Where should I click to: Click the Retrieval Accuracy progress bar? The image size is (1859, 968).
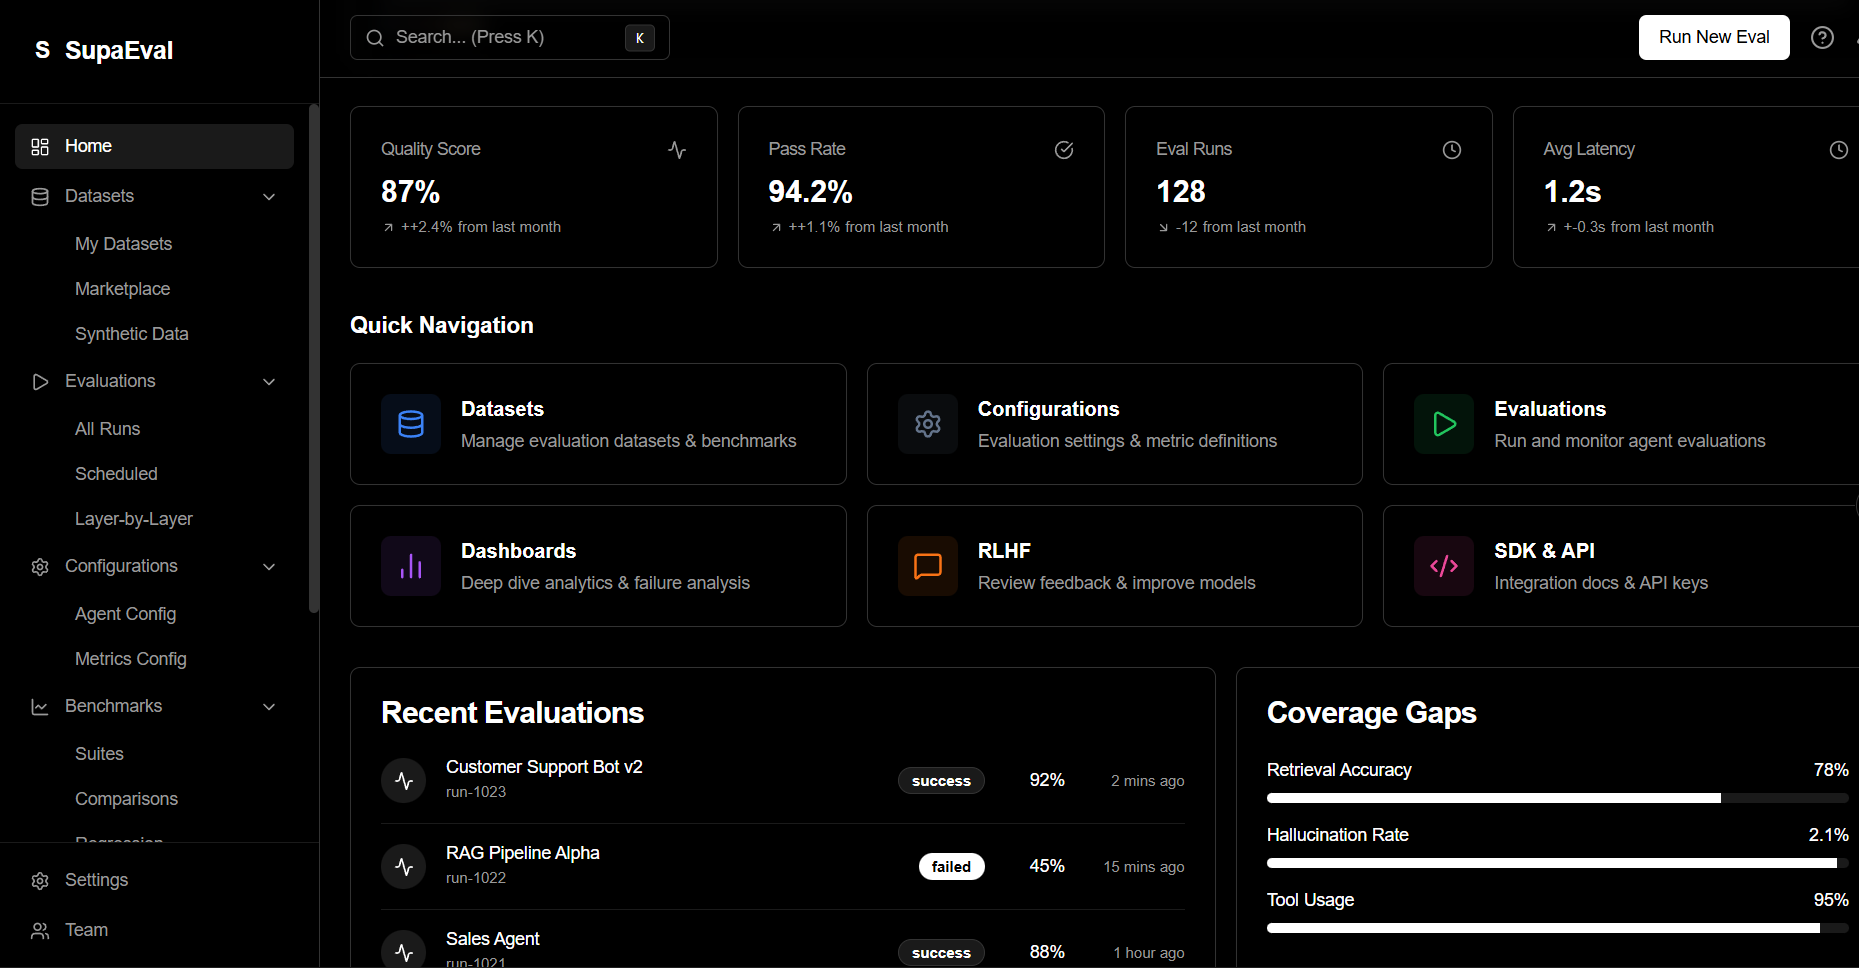(1557, 798)
